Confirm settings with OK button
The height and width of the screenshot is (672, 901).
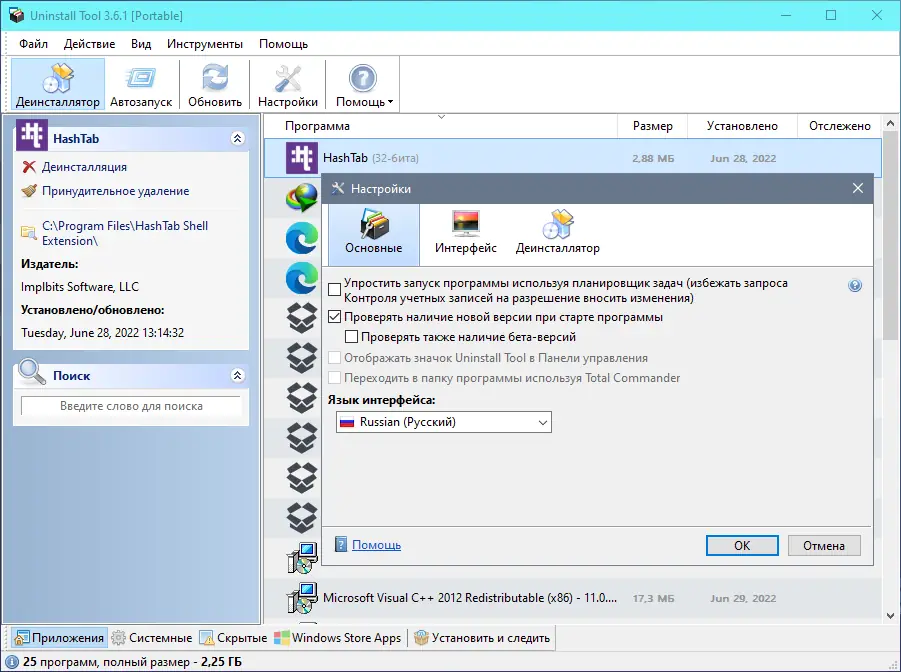coord(742,546)
